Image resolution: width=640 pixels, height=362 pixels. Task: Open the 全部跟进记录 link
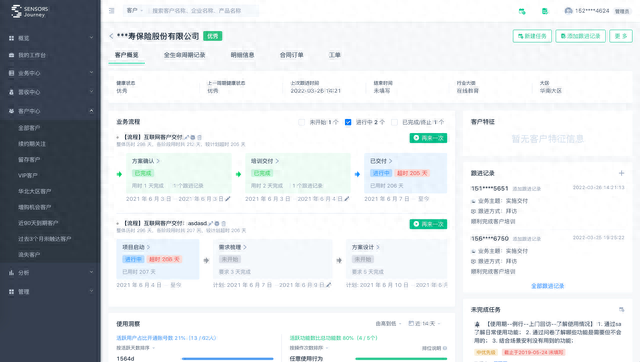pos(547,286)
